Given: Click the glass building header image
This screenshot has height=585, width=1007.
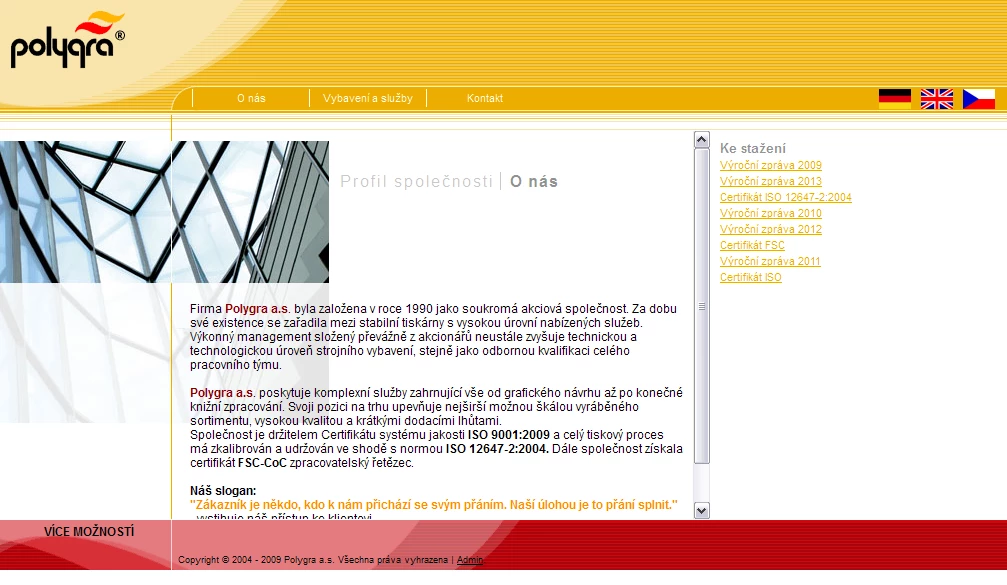Looking at the screenshot, I should click(x=164, y=212).
